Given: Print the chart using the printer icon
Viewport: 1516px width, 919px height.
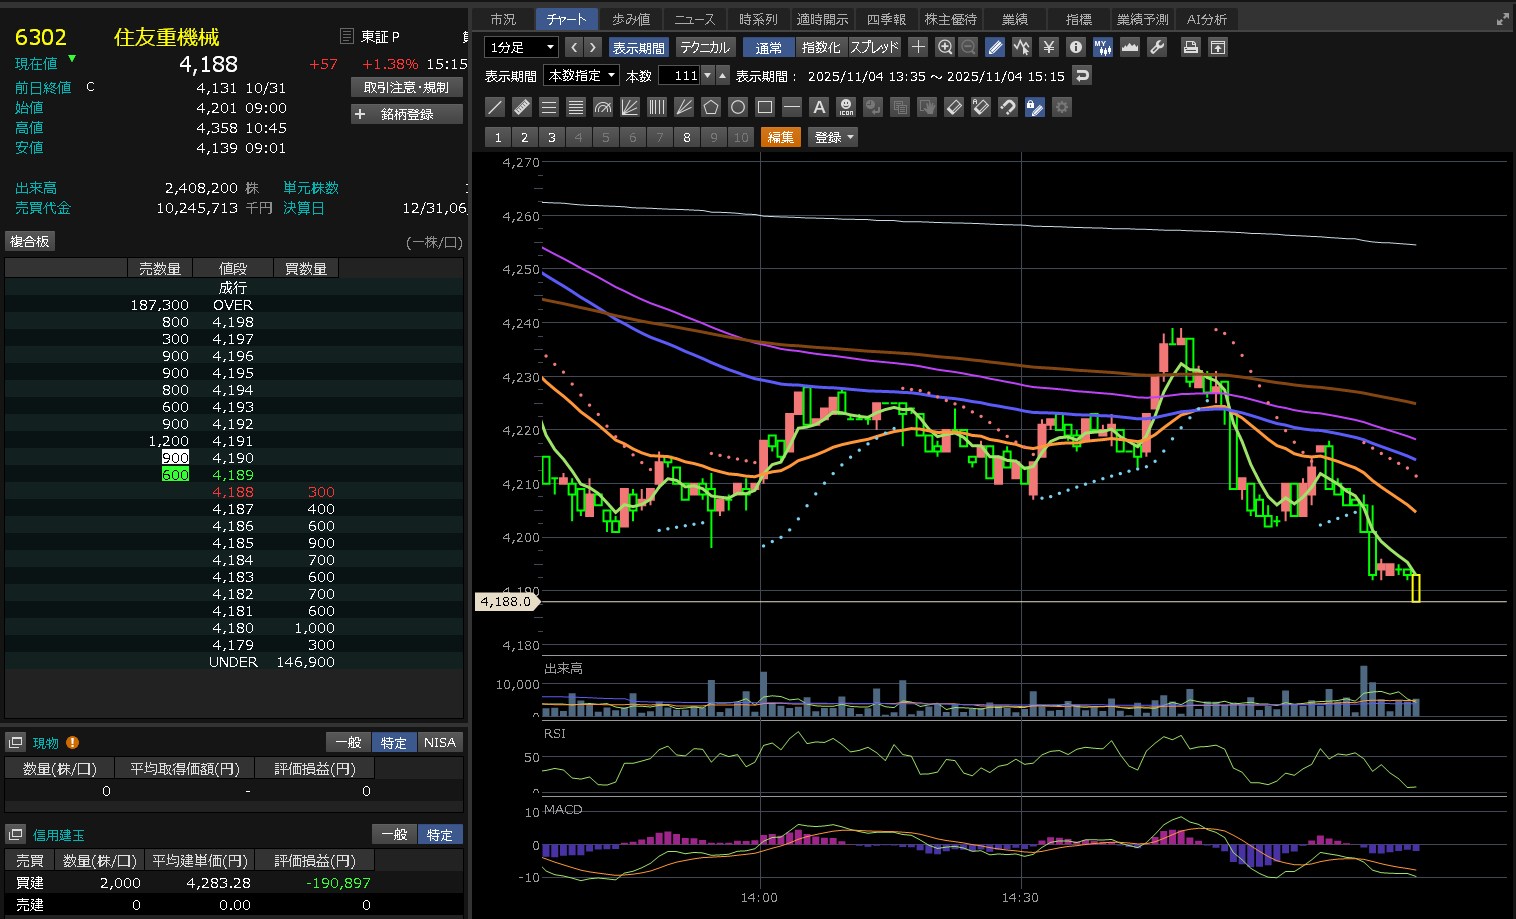Looking at the screenshot, I should coord(1190,47).
